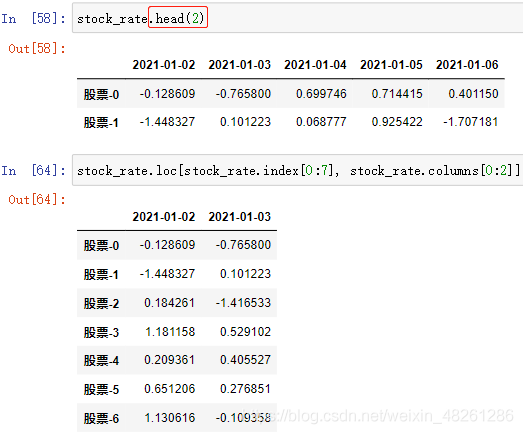Click value 0.276851
The image size is (523, 434).
245,389
